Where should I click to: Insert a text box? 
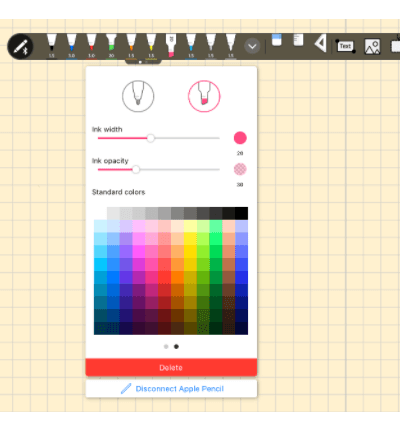tap(345, 46)
